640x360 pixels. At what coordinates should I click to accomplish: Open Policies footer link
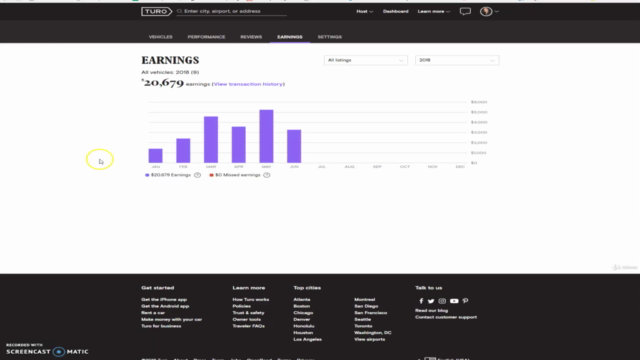[242, 306]
